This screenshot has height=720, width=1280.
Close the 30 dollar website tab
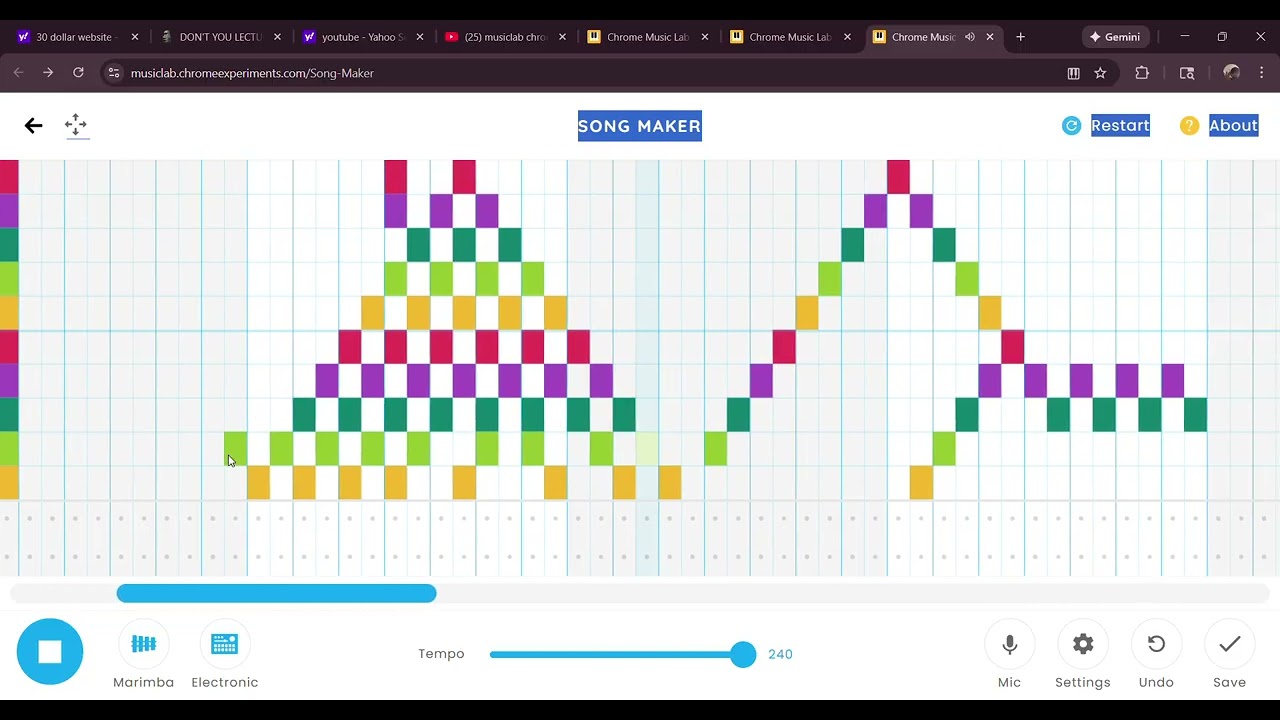(x=135, y=37)
